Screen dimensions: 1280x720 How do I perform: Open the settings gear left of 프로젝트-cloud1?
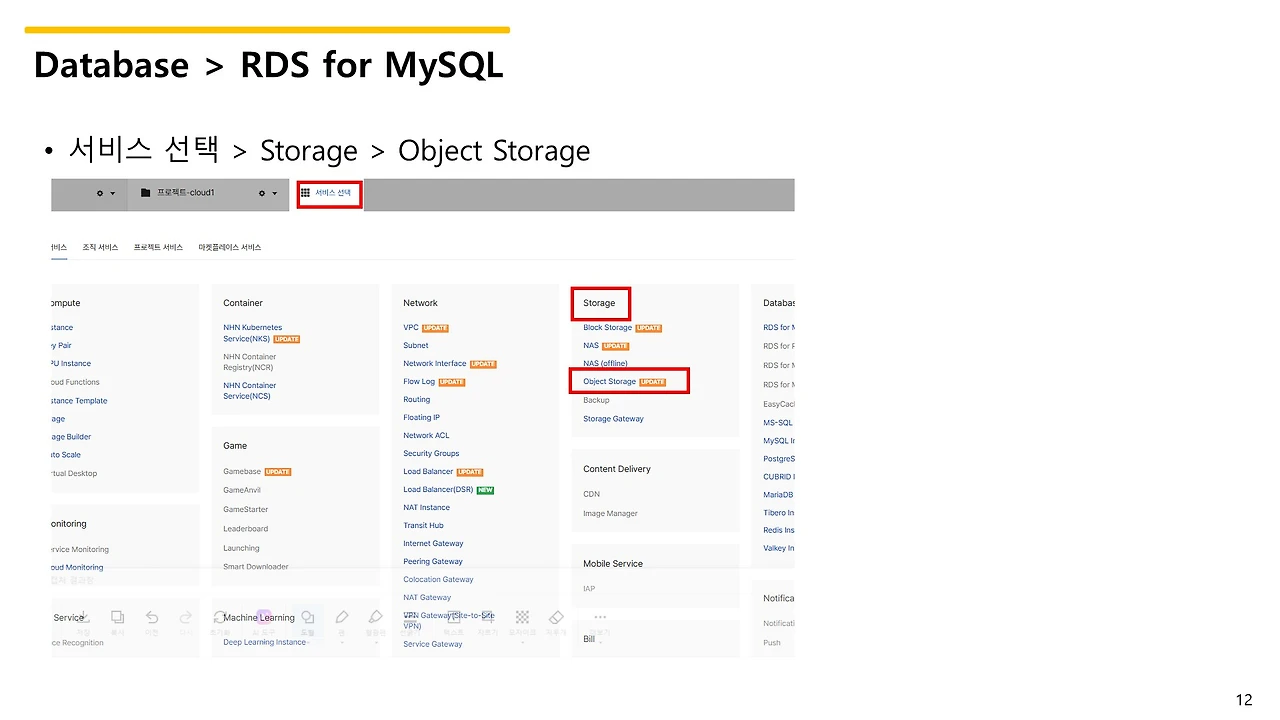pyautogui.click(x=100, y=193)
